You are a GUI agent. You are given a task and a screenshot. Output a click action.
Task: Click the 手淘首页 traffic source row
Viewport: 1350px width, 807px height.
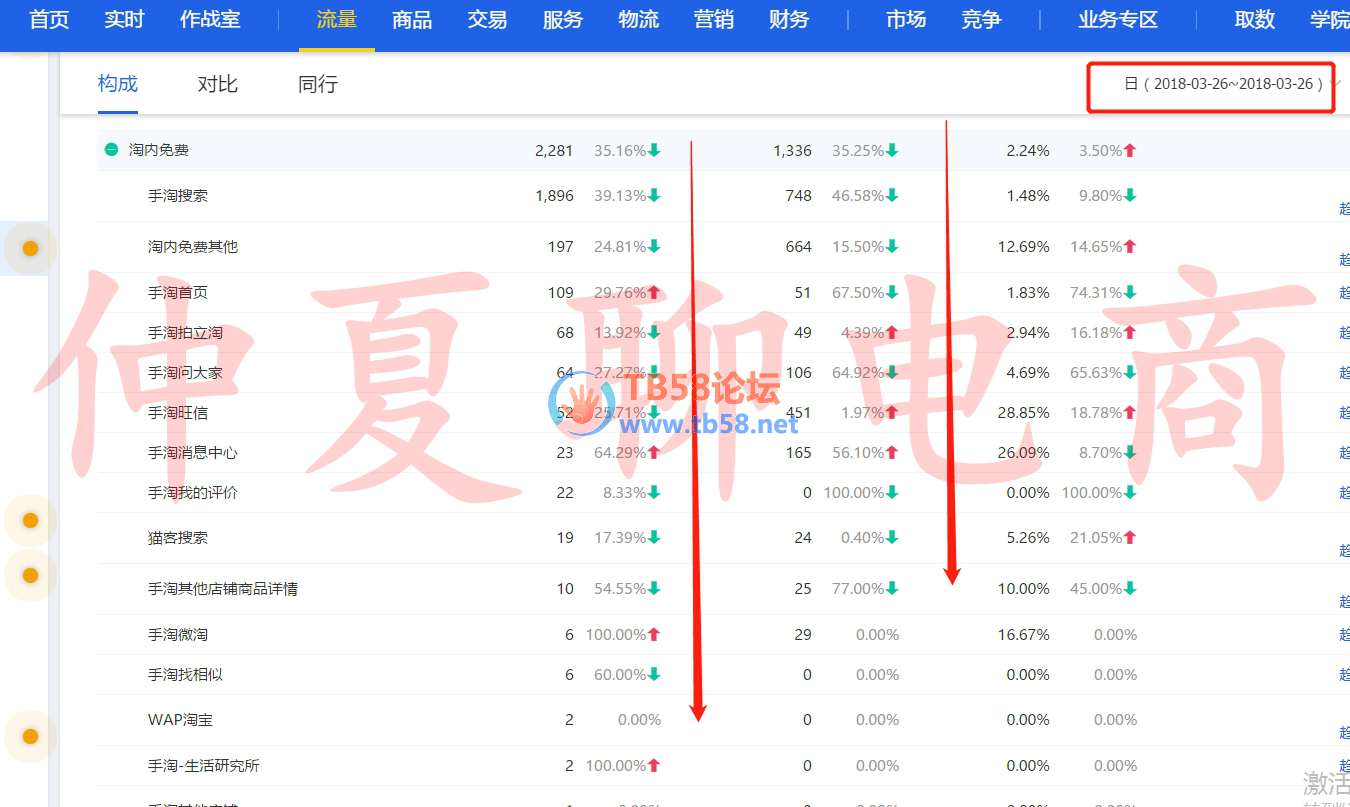coord(178,293)
